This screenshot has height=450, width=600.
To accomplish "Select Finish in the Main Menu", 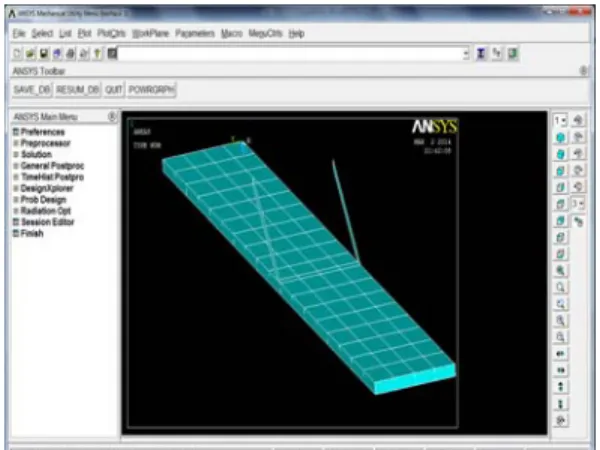I will pos(32,233).
